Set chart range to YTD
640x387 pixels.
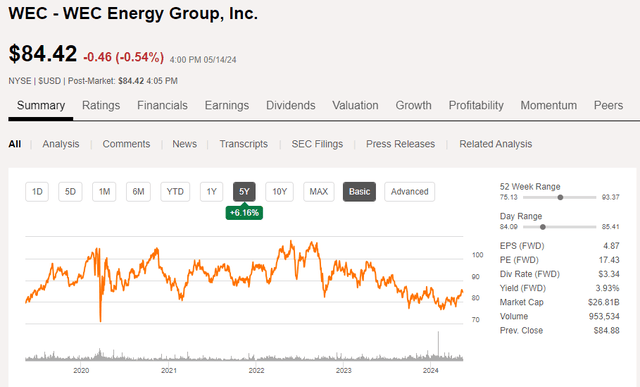(x=175, y=191)
